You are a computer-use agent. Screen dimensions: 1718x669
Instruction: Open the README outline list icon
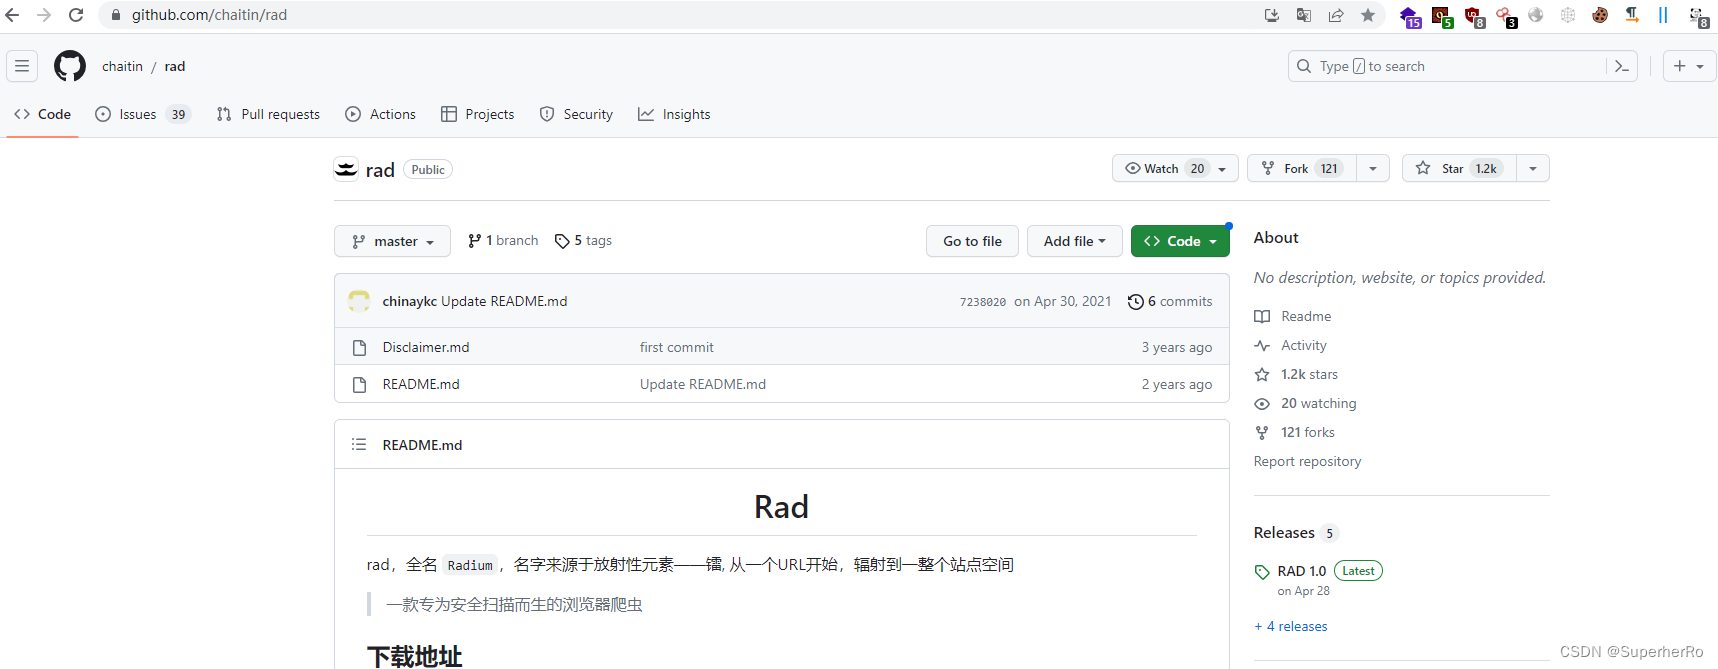pyautogui.click(x=359, y=444)
